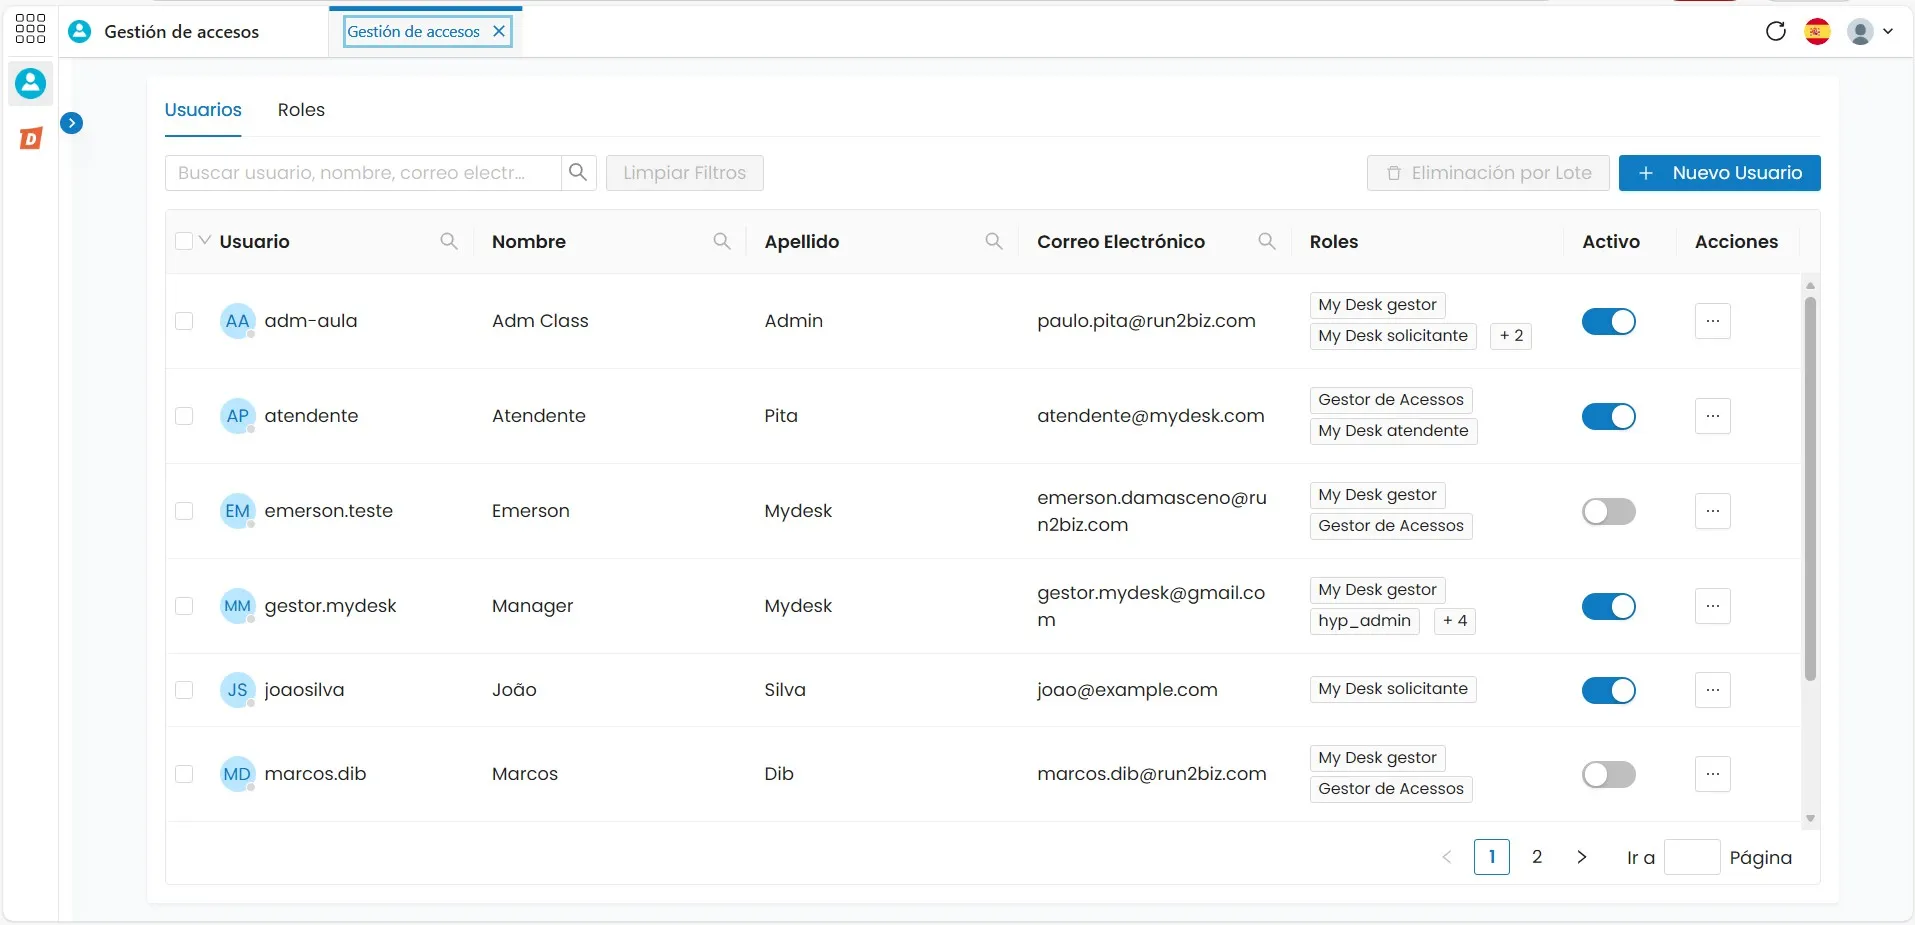This screenshot has width=1915, height=925.
Task: Click the Apellido column search icon
Action: tap(994, 241)
